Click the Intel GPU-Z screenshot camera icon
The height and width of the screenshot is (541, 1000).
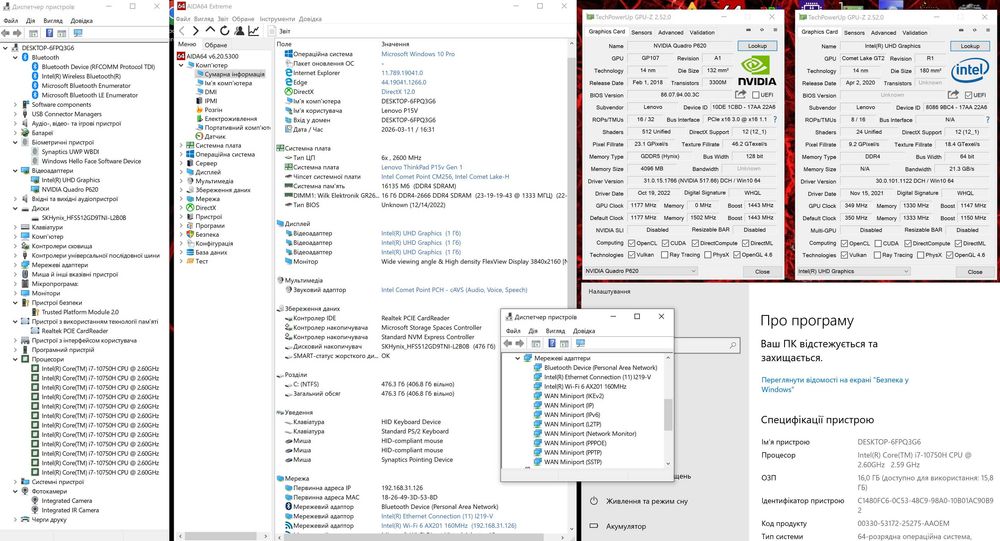[960, 30]
